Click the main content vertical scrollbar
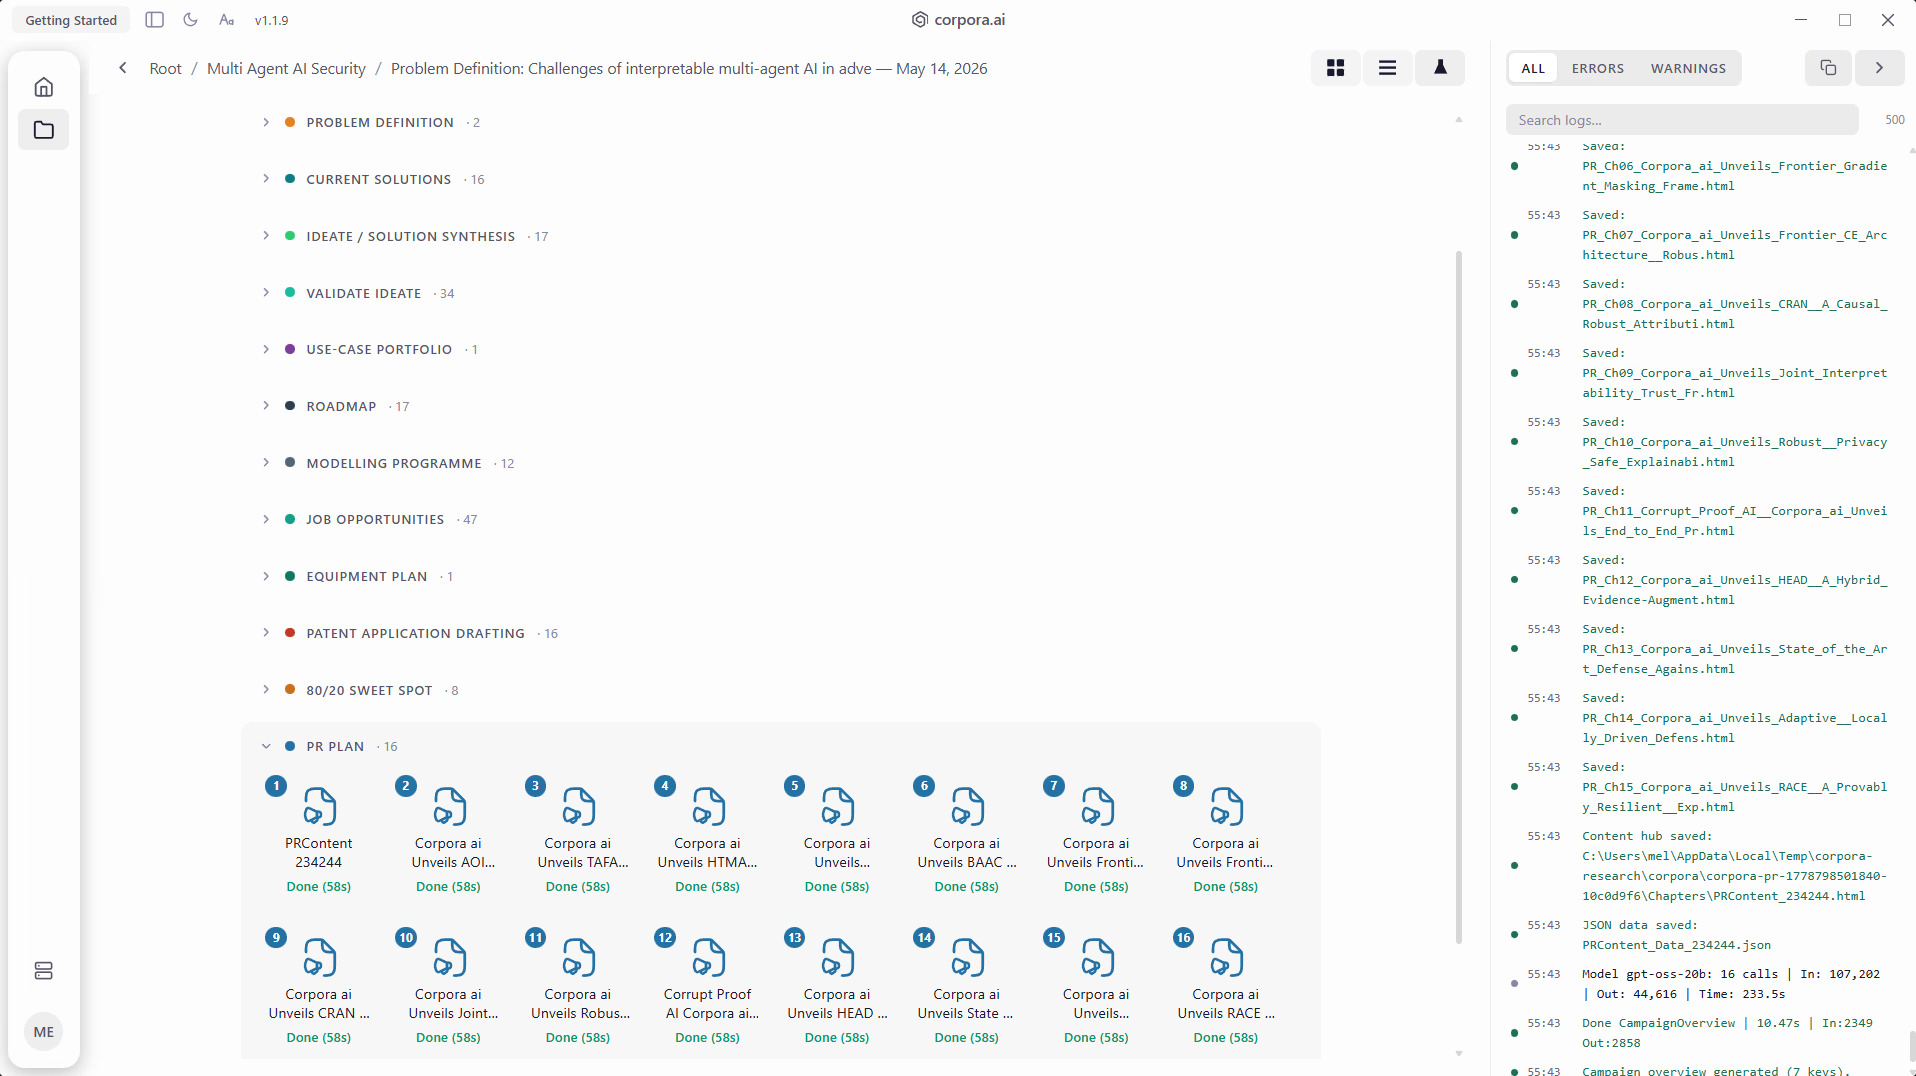This screenshot has height=1076, width=1916. tap(1459, 597)
